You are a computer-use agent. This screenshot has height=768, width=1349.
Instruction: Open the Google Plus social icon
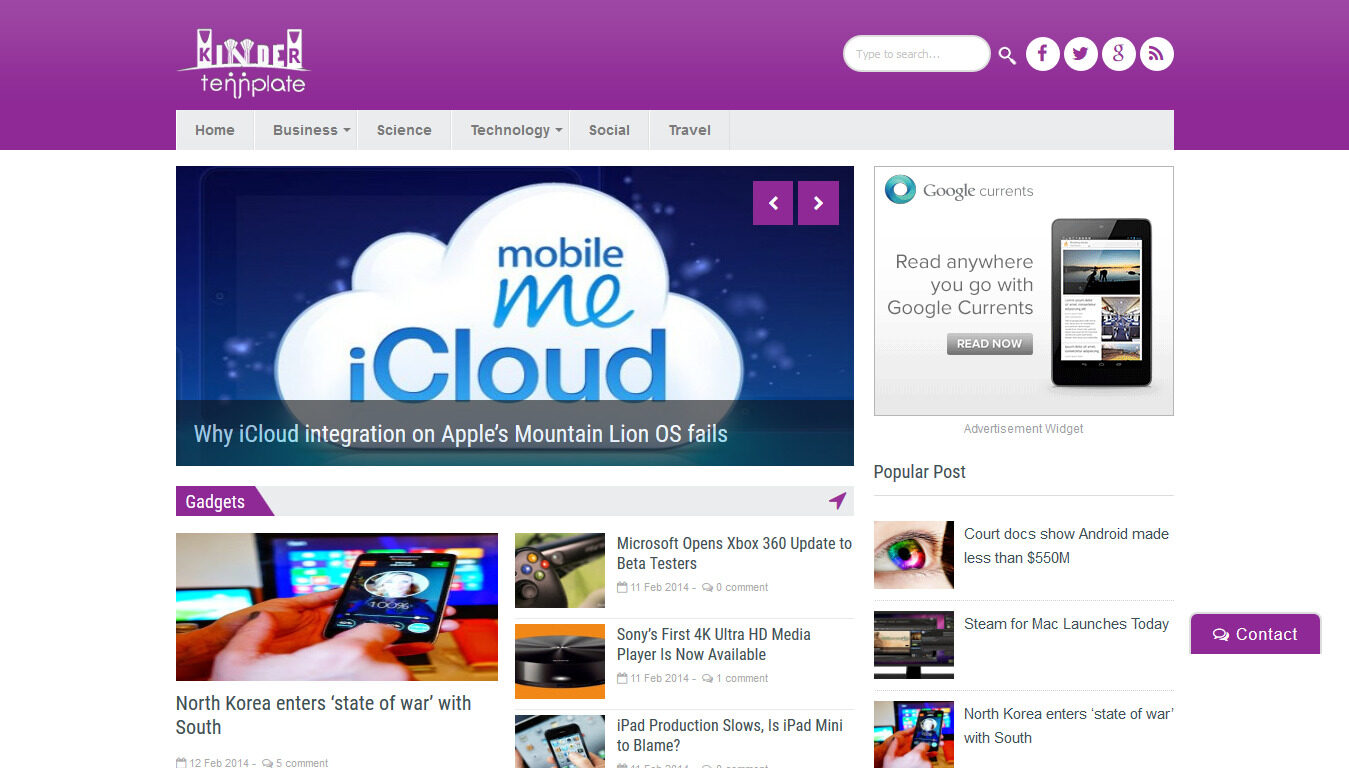point(1118,54)
